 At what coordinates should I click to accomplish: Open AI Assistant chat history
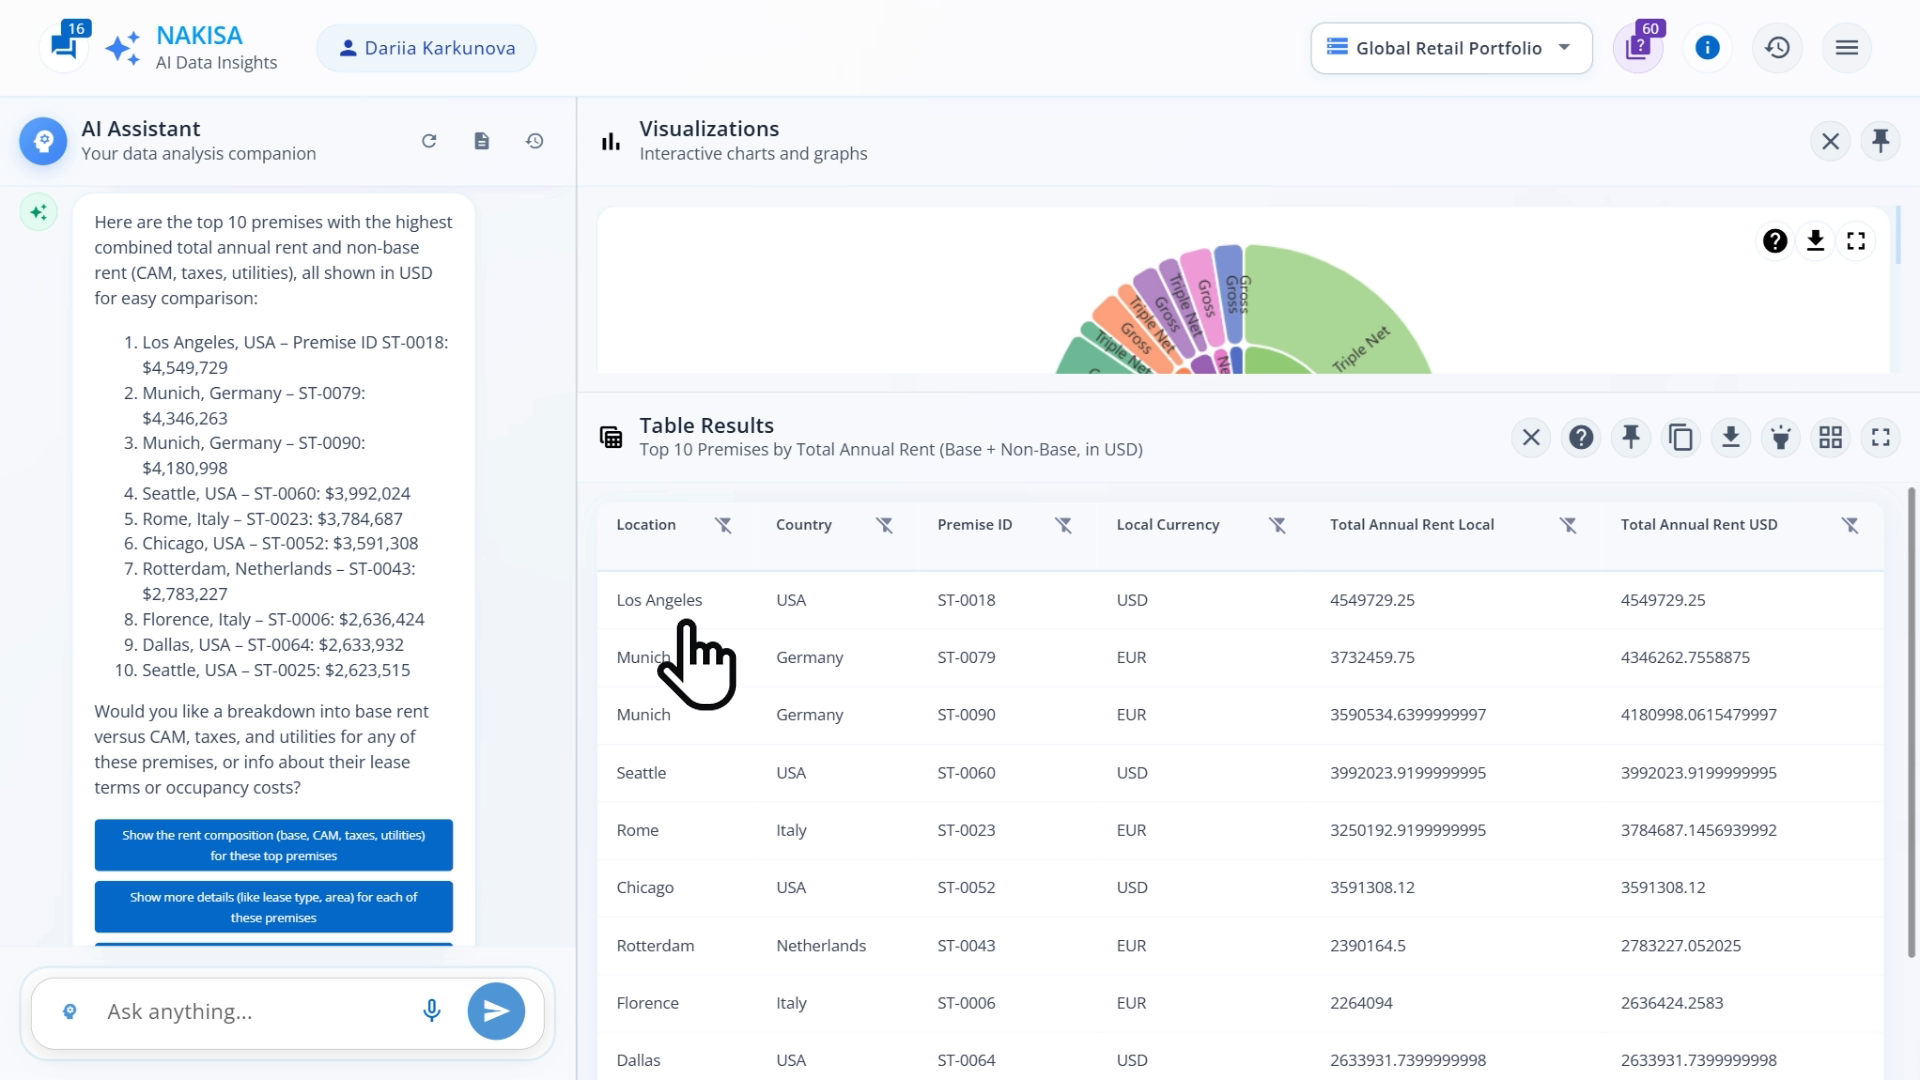coord(534,141)
